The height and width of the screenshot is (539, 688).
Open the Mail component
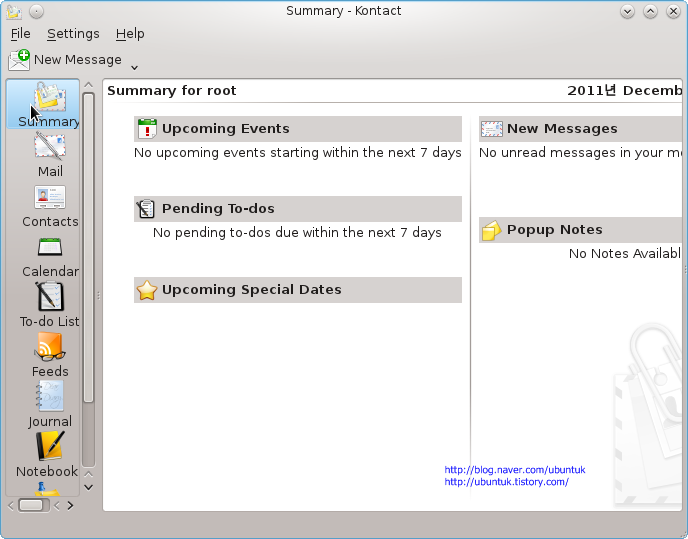[x=50, y=155]
